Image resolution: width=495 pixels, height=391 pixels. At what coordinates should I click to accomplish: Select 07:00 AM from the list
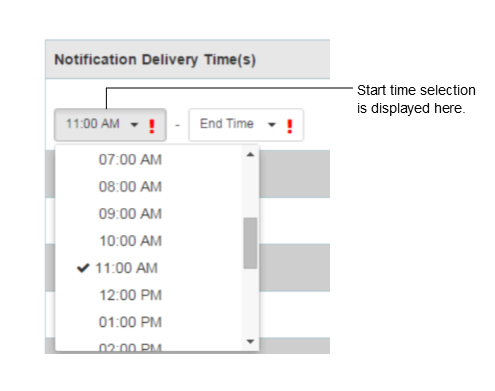[x=149, y=160]
